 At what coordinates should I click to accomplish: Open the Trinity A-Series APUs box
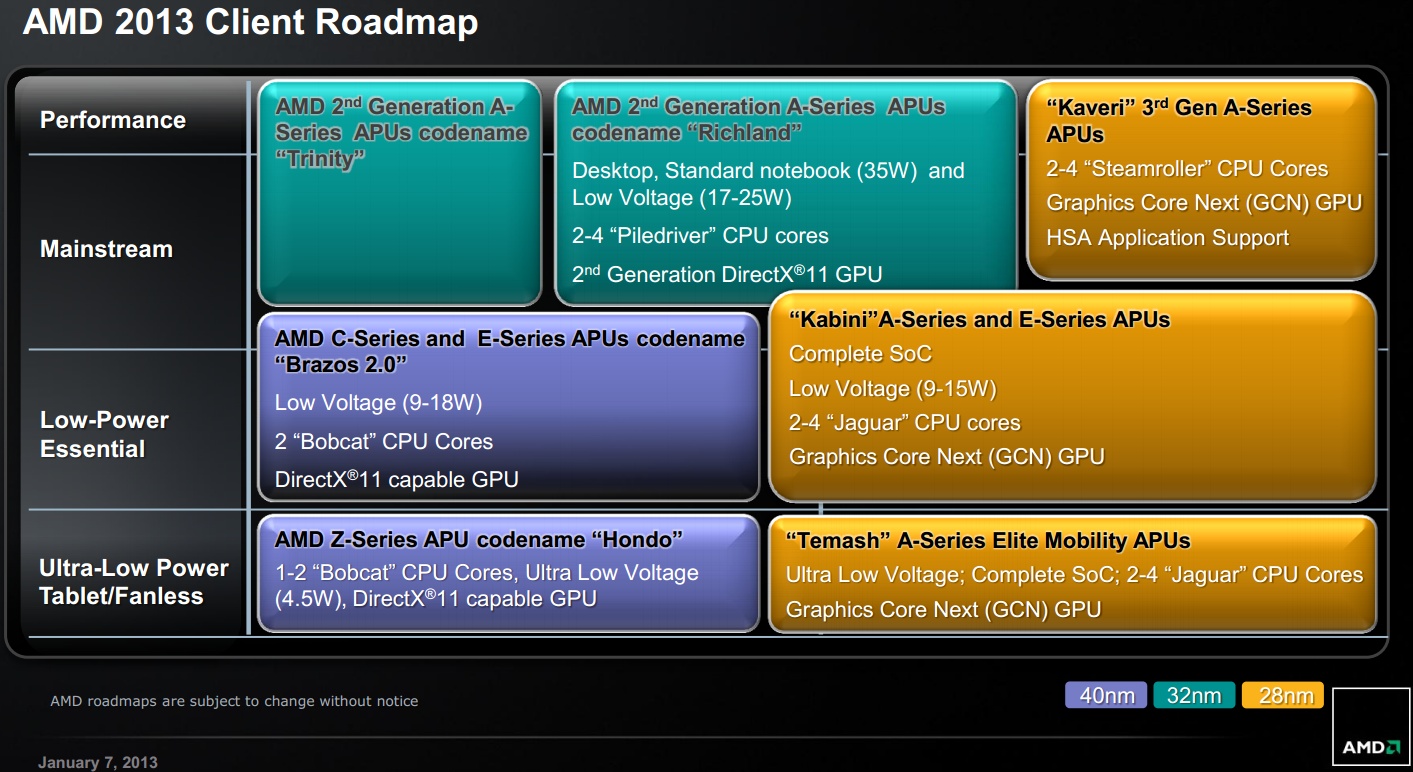point(400,192)
